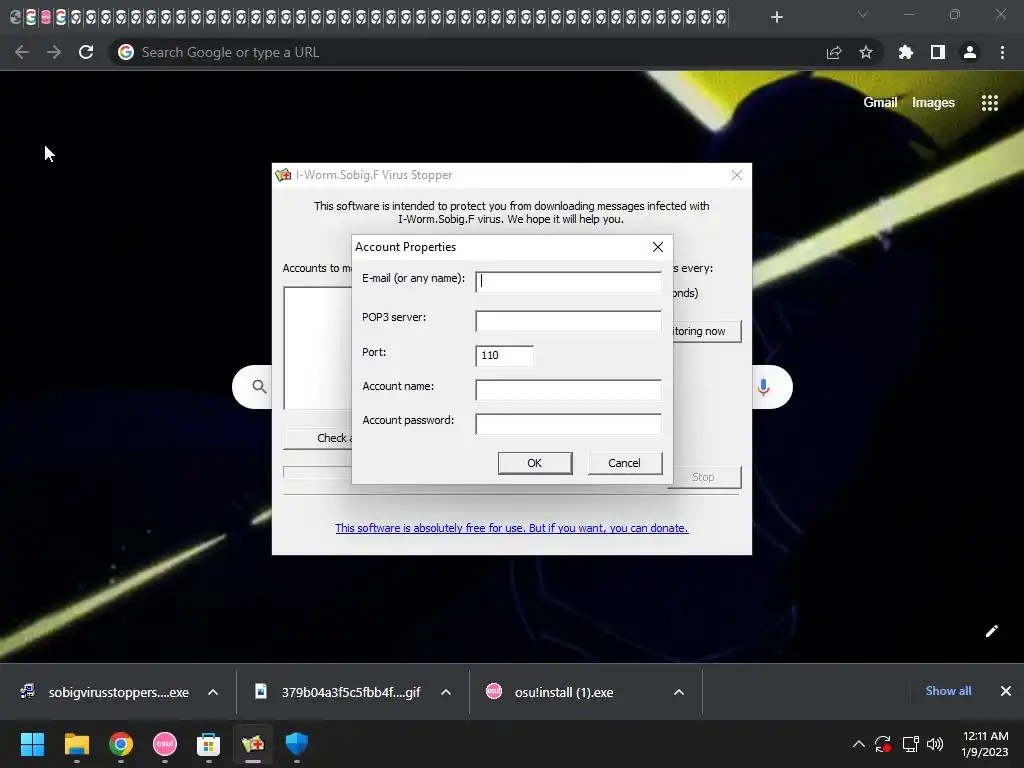
Task: Close the downloads bar
Action: tap(1006, 691)
